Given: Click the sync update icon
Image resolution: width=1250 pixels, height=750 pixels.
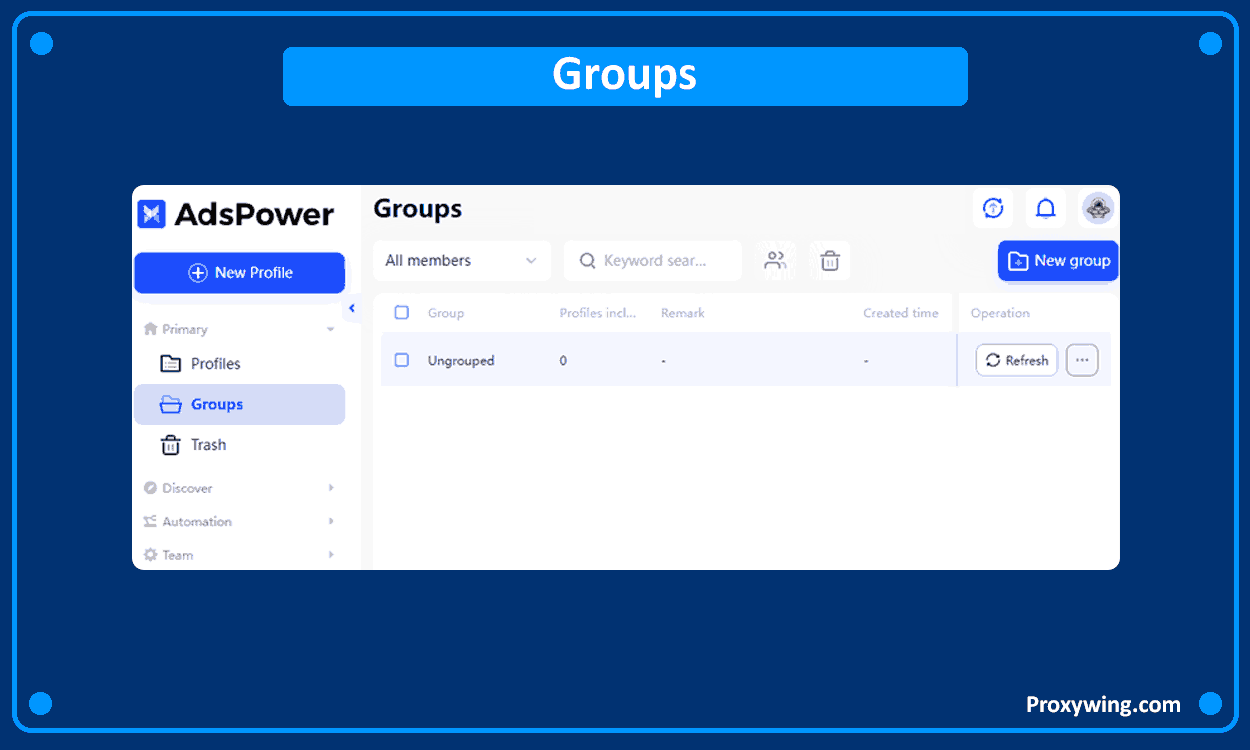Looking at the screenshot, I should (x=993, y=208).
